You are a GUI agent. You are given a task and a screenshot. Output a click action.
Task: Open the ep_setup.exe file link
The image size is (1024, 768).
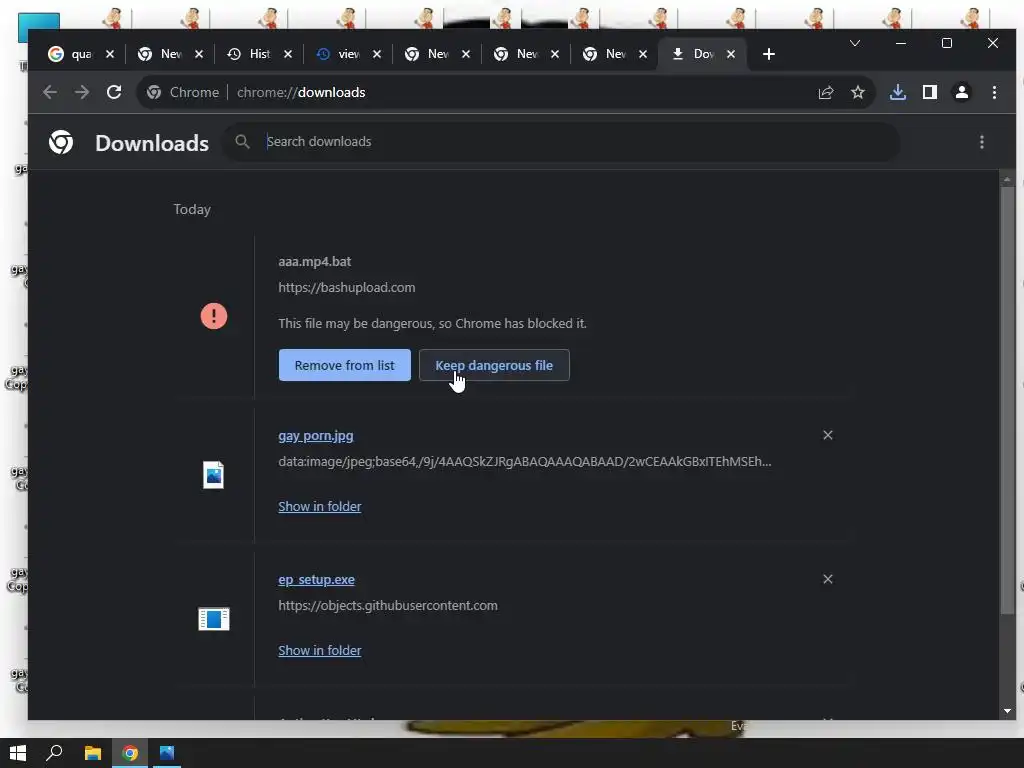point(317,579)
